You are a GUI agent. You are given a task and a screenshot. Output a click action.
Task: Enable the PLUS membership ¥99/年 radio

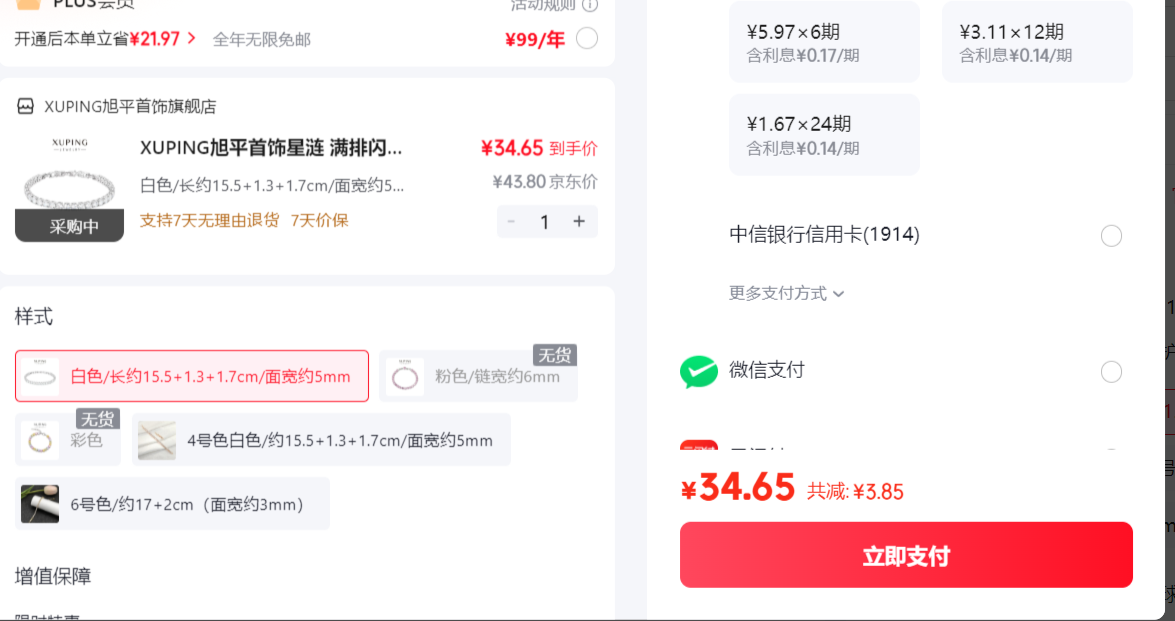[x=587, y=38]
